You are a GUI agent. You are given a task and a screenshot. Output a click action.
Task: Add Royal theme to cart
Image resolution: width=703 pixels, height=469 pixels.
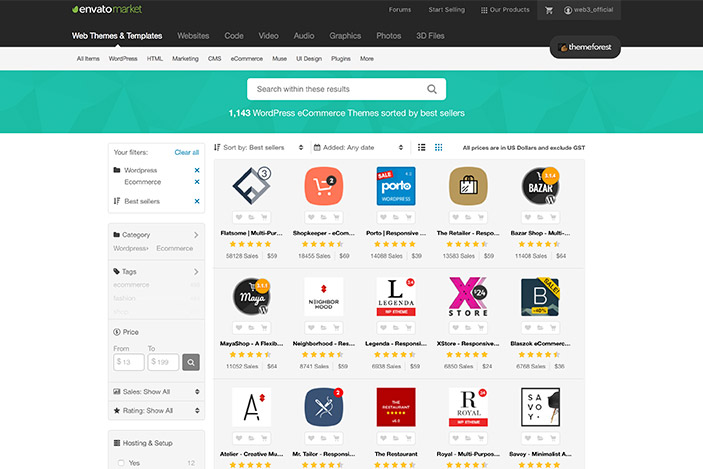(481, 438)
